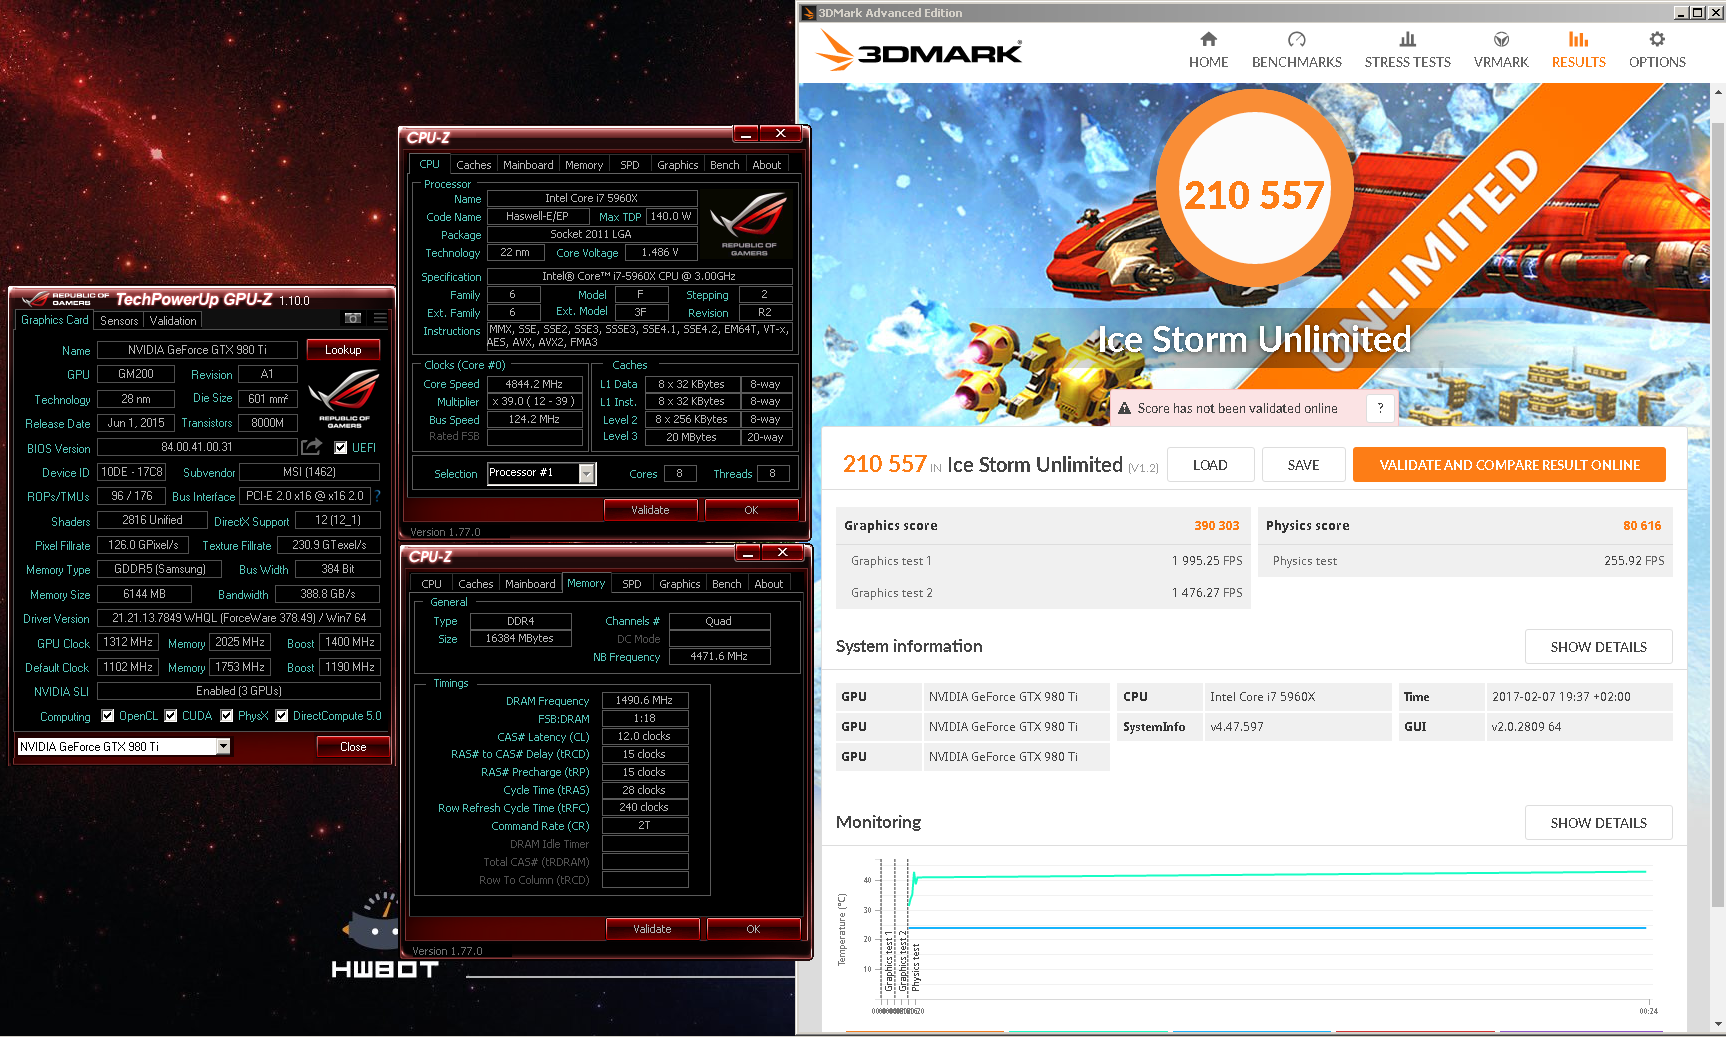Click the Close button in GPU-Z
Viewport: 1726px width, 1038px height.
pyautogui.click(x=353, y=747)
